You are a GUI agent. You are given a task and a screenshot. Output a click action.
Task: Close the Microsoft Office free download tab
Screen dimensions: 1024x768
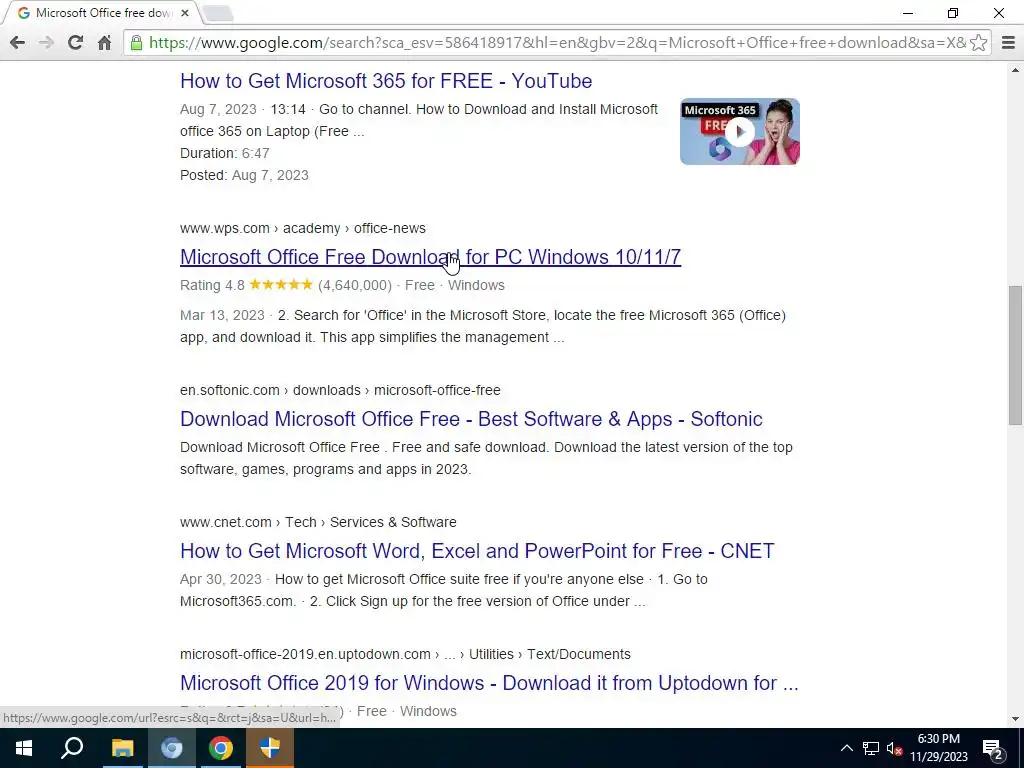(185, 13)
